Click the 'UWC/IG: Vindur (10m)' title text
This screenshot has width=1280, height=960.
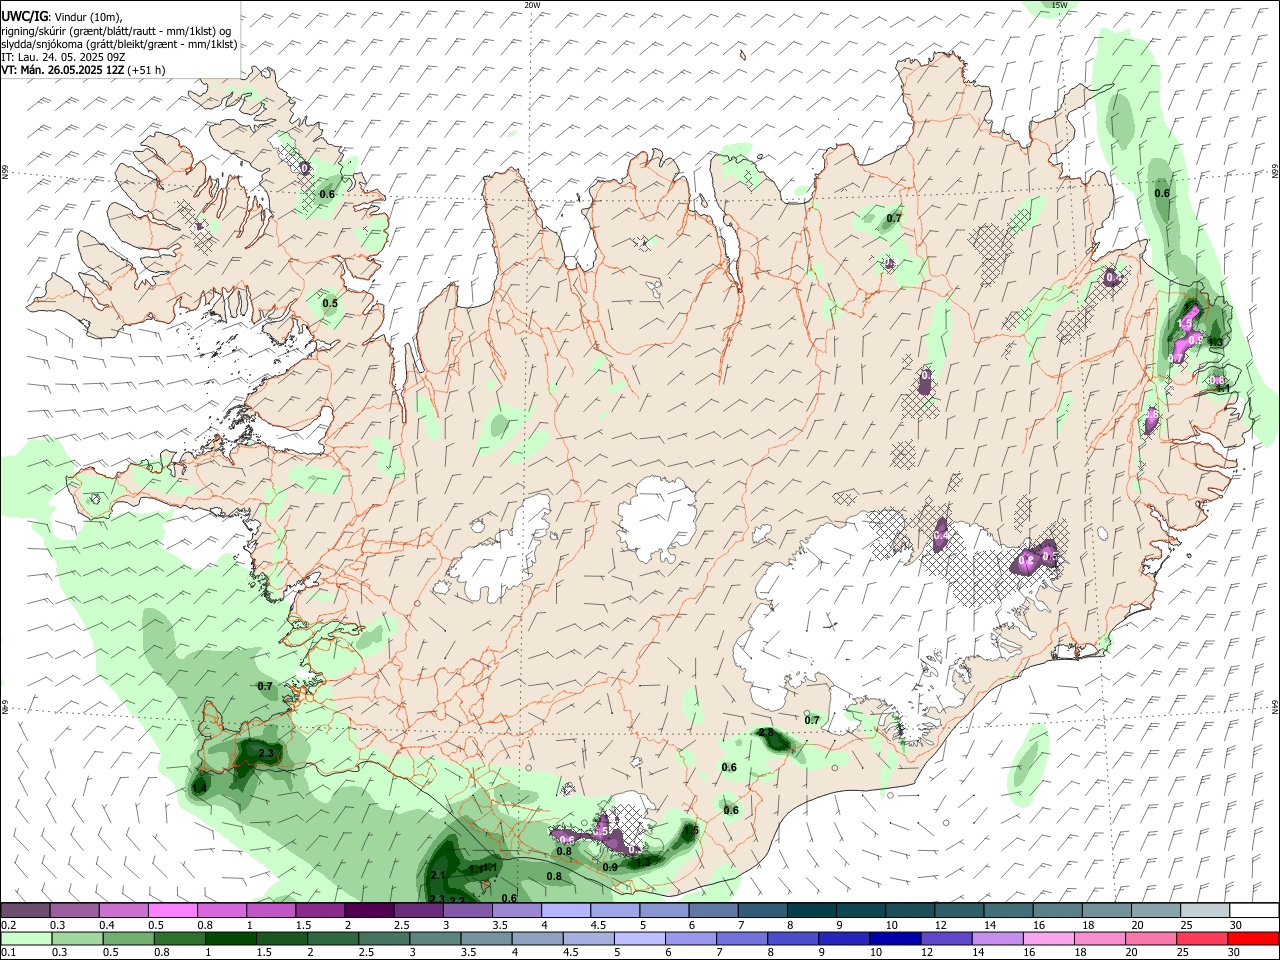coord(62,17)
